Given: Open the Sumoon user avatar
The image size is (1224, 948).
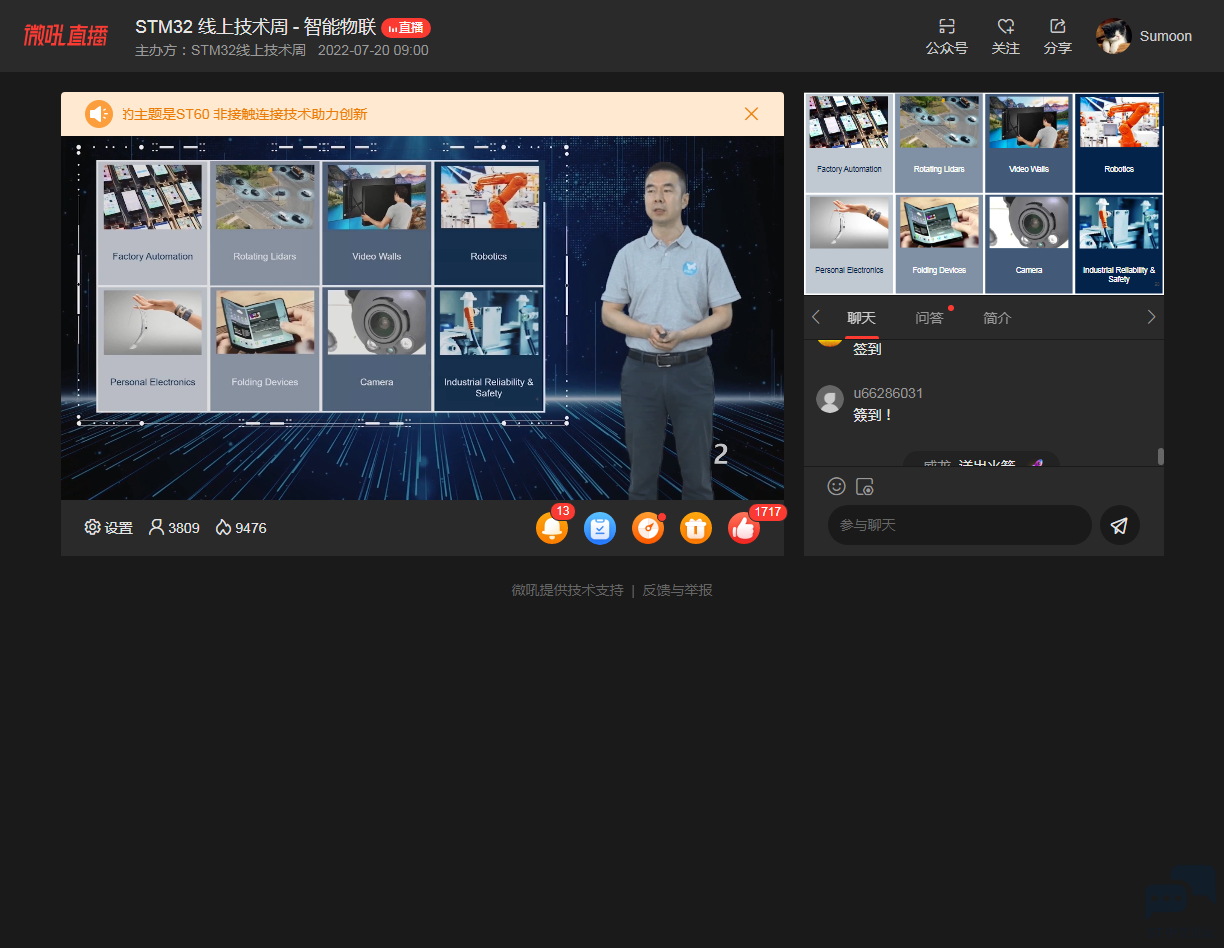Looking at the screenshot, I should [x=1113, y=36].
